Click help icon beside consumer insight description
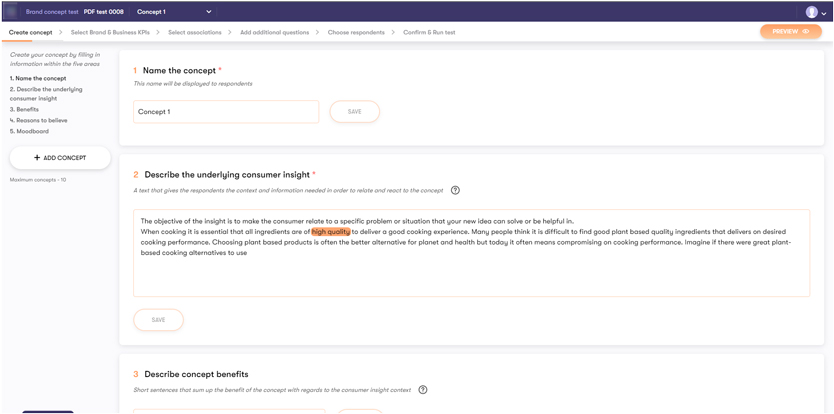834x414 pixels. click(x=455, y=190)
